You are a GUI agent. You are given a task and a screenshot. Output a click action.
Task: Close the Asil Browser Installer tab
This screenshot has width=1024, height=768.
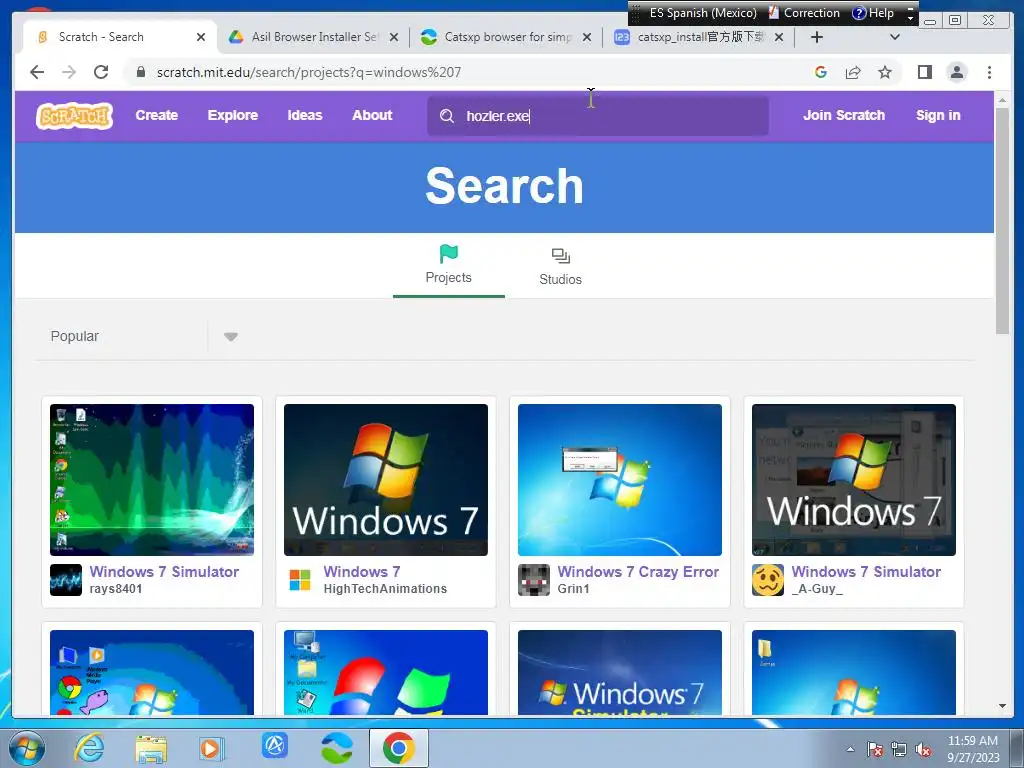394,37
